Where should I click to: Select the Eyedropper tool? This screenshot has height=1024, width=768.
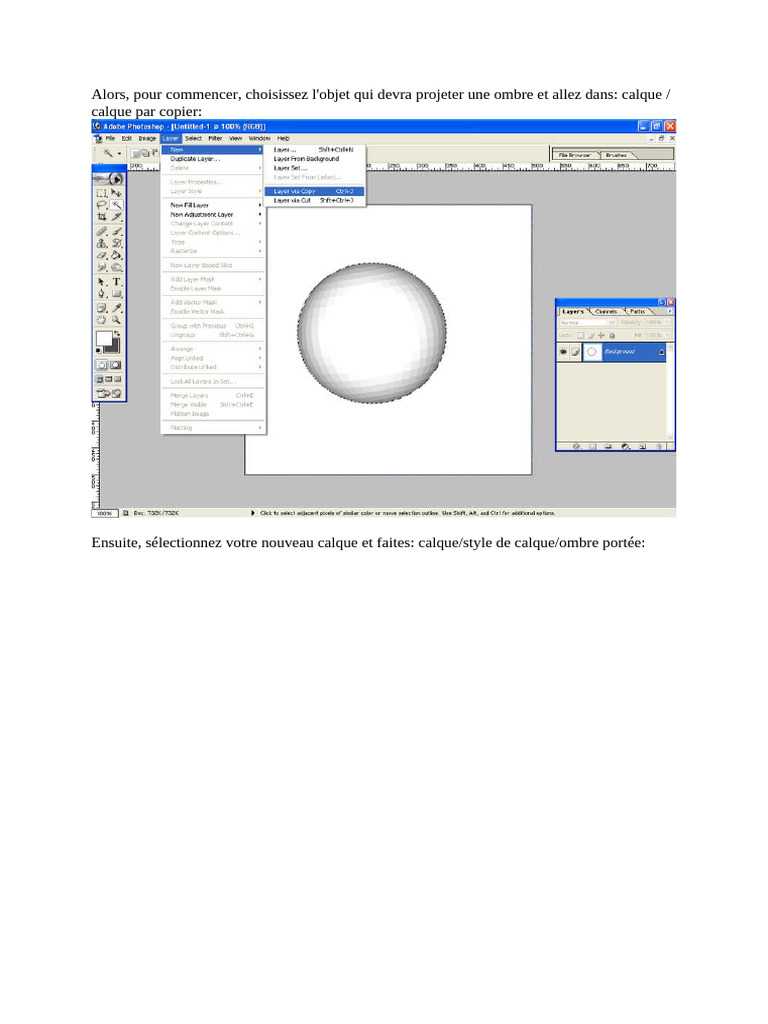point(116,308)
